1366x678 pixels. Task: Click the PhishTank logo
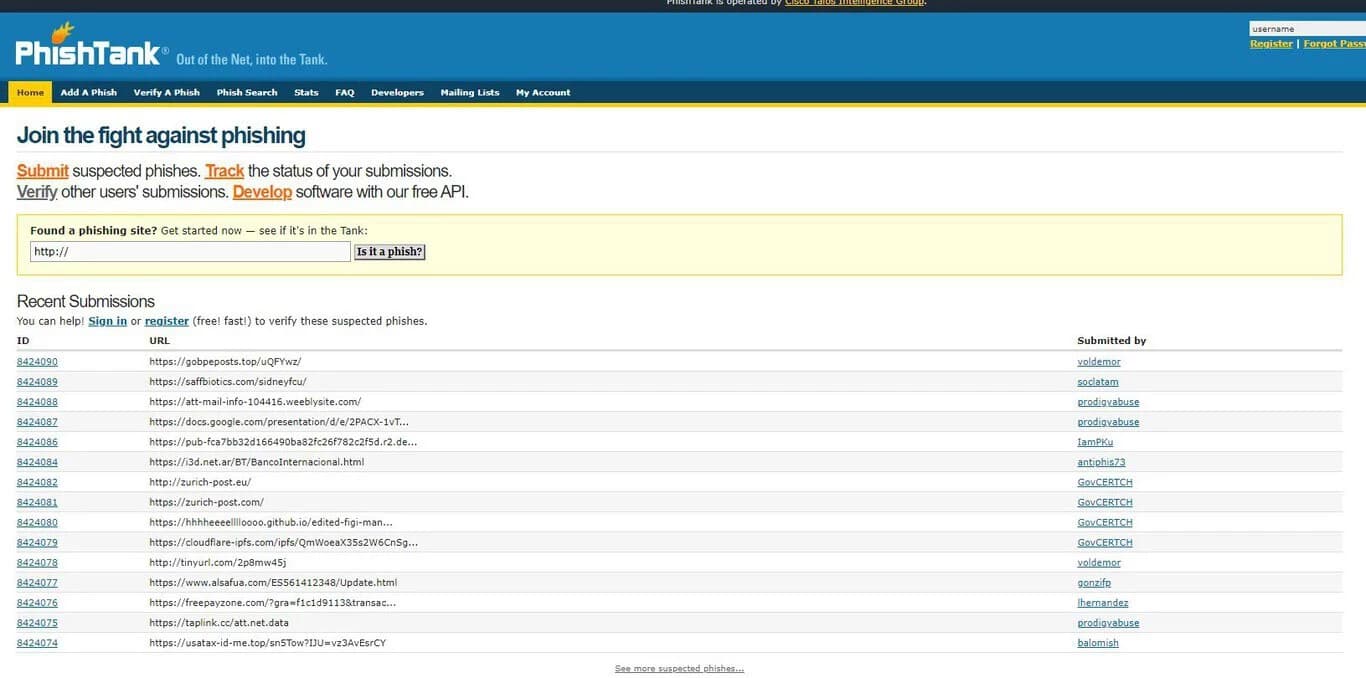(90, 47)
